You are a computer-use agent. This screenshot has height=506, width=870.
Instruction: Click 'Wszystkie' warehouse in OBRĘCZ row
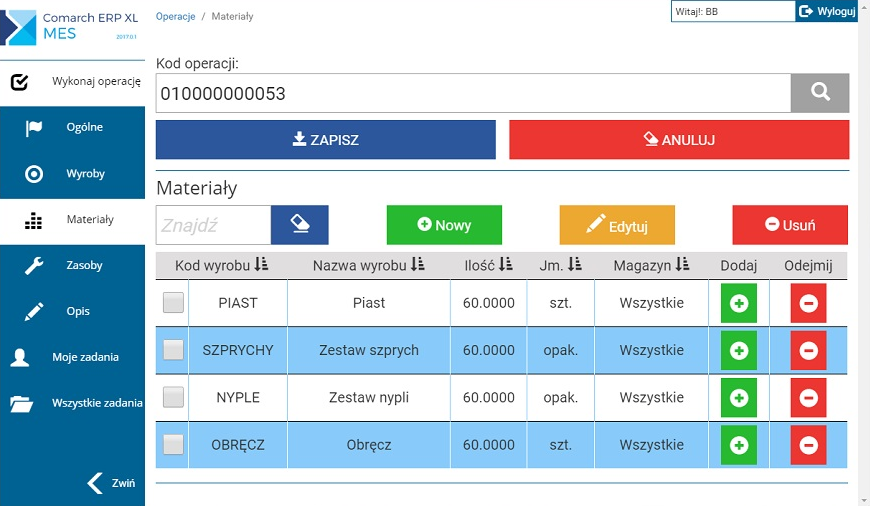coord(651,445)
